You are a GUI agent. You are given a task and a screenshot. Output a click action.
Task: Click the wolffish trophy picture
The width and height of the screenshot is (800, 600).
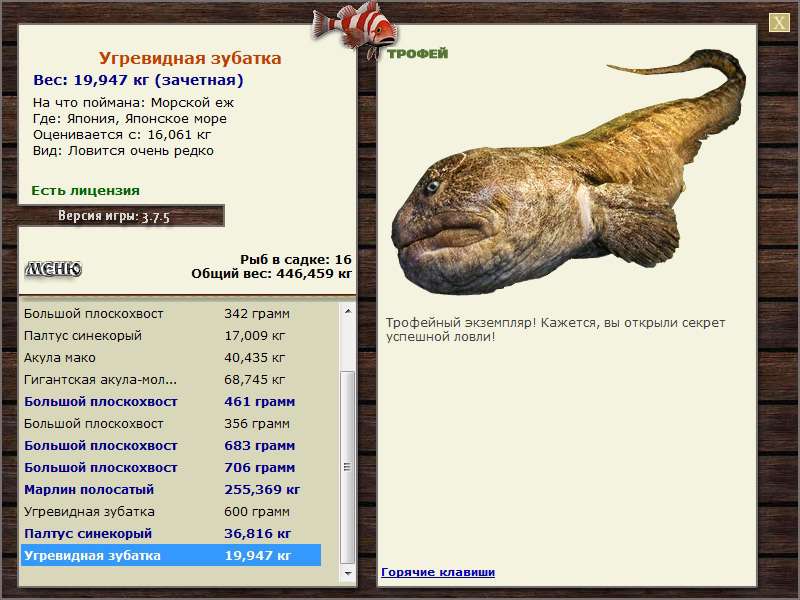[560, 180]
